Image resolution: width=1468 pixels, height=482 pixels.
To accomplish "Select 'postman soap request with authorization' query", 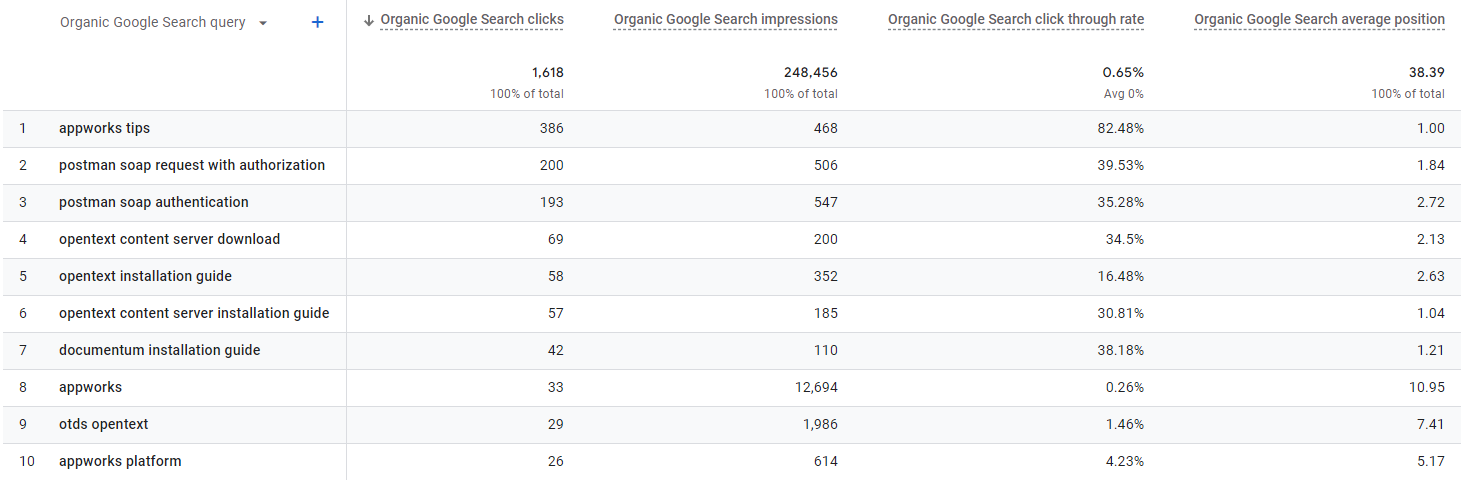I will pos(192,165).
